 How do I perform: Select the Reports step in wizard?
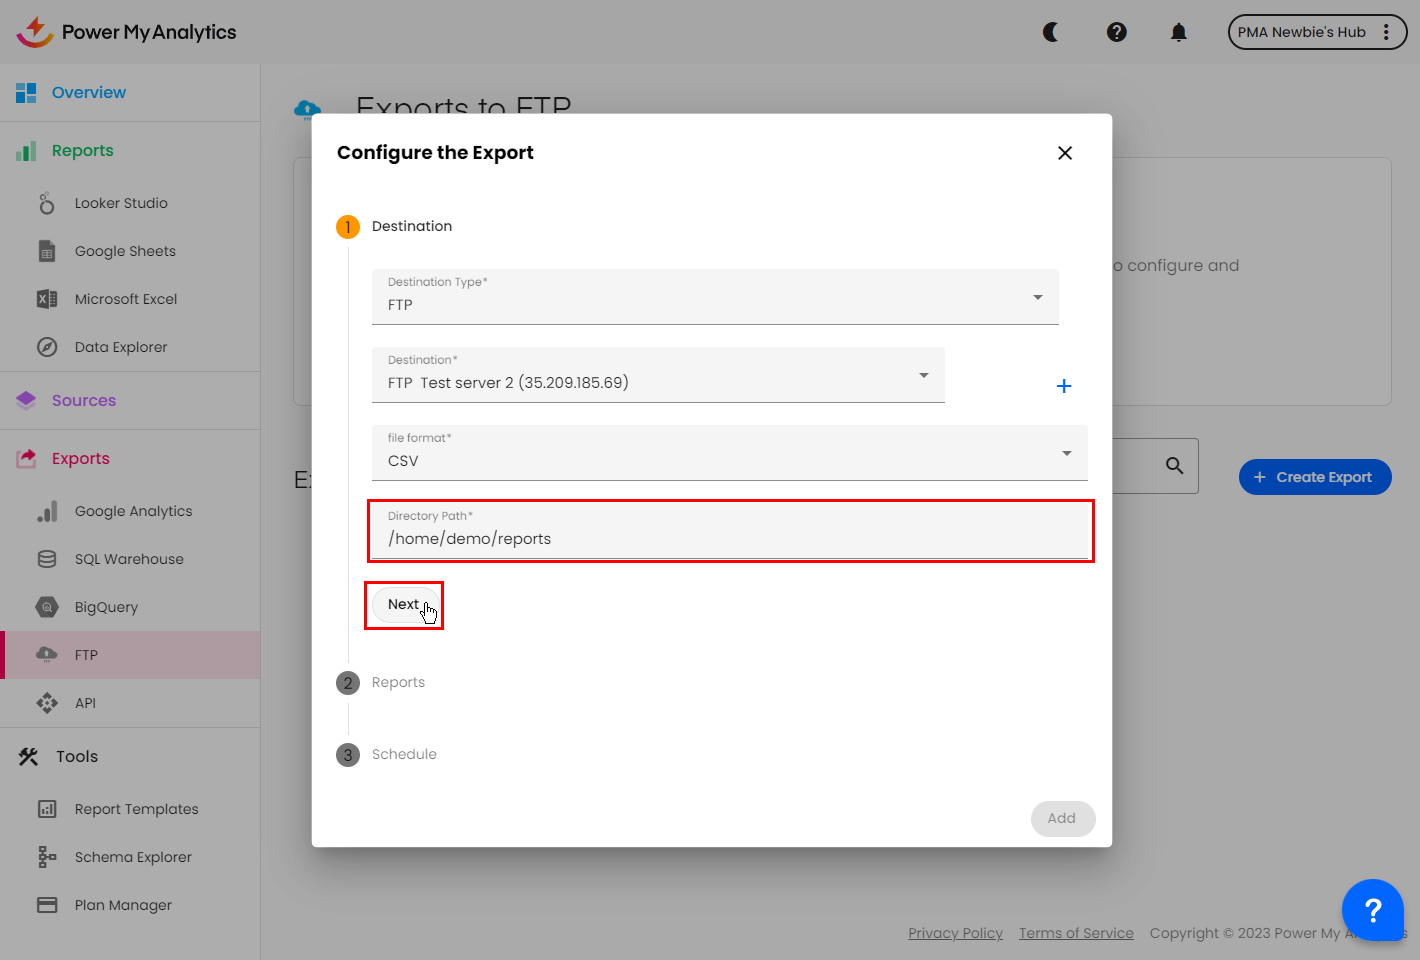[398, 682]
